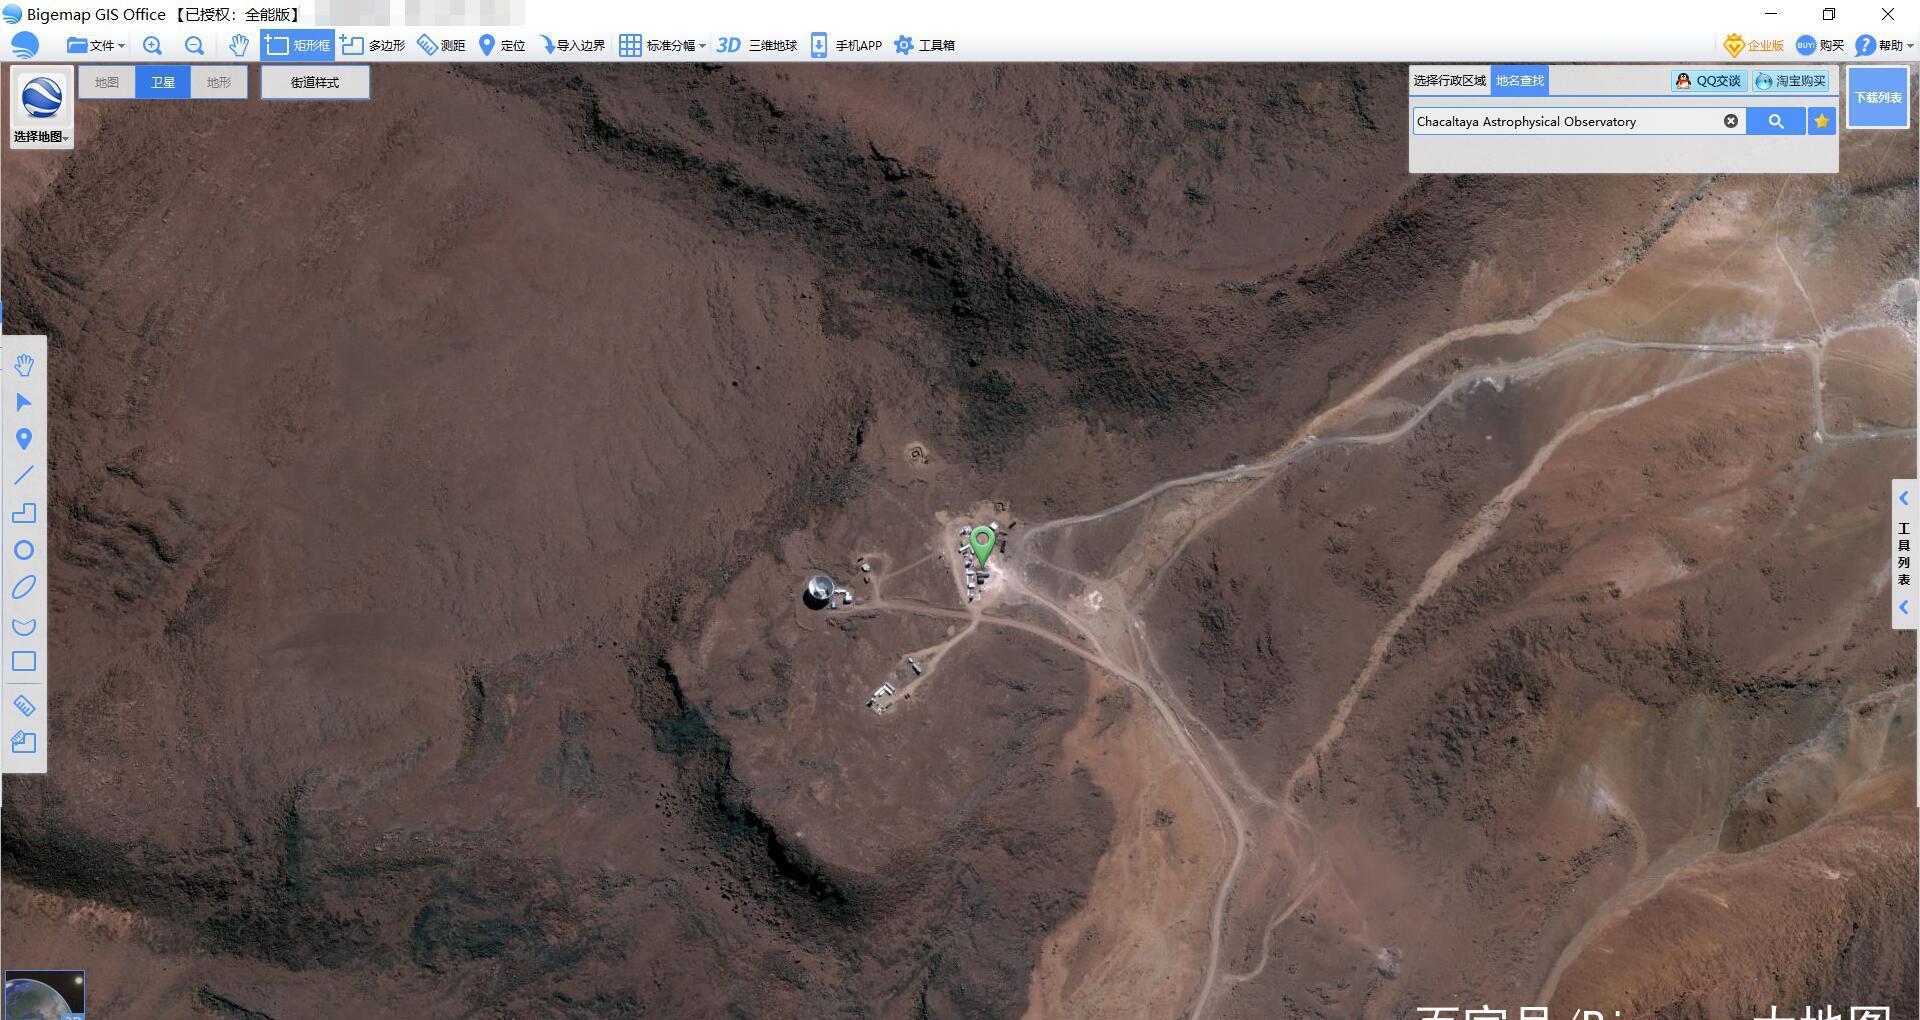Open the 地名查找 tab
The image size is (1920, 1020).
[1519, 81]
